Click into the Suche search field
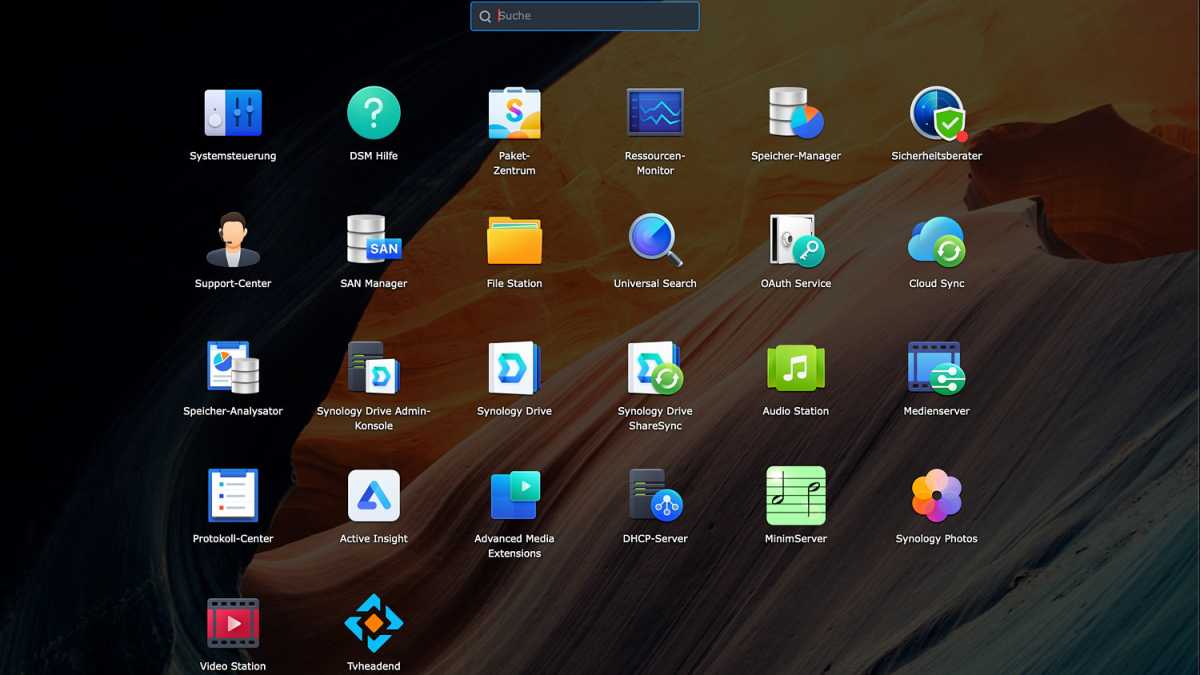This screenshot has height=675, width=1200. pyautogui.click(x=585, y=16)
